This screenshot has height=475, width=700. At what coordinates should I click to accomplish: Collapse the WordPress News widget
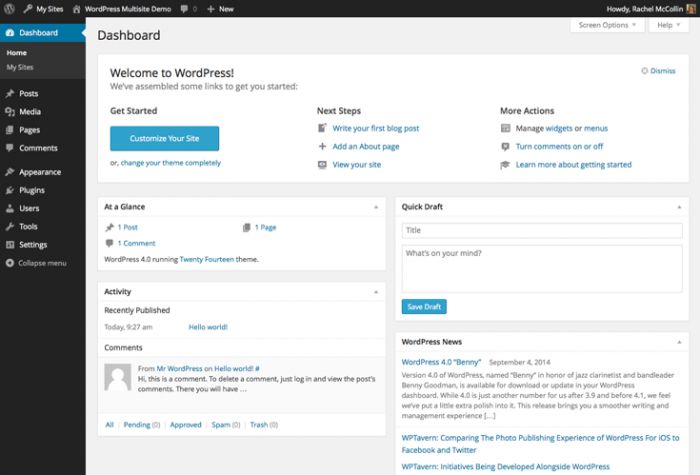(679, 342)
